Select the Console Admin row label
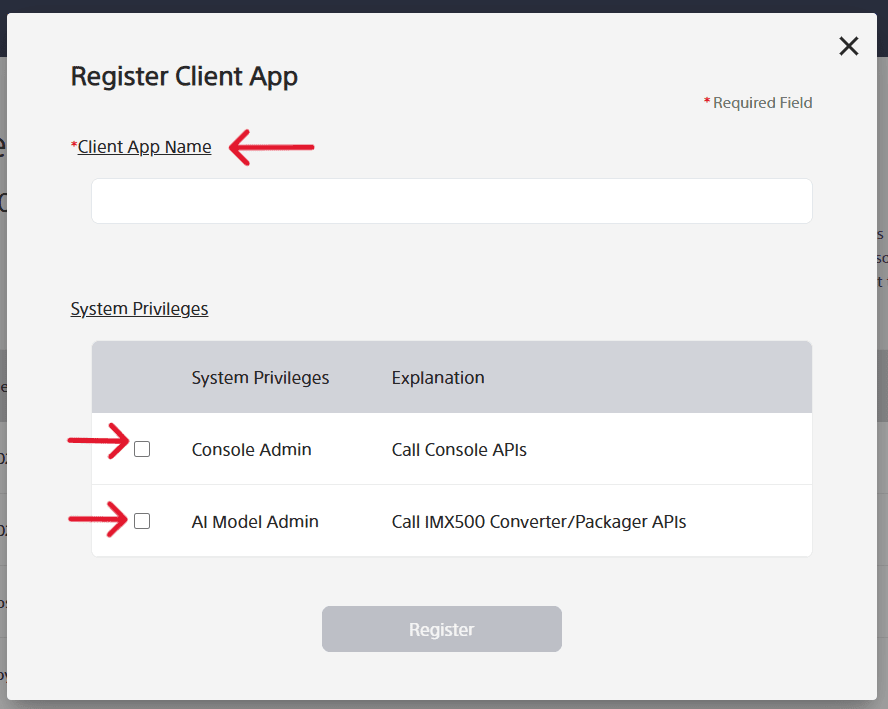The height and width of the screenshot is (709, 888). coord(251,449)
